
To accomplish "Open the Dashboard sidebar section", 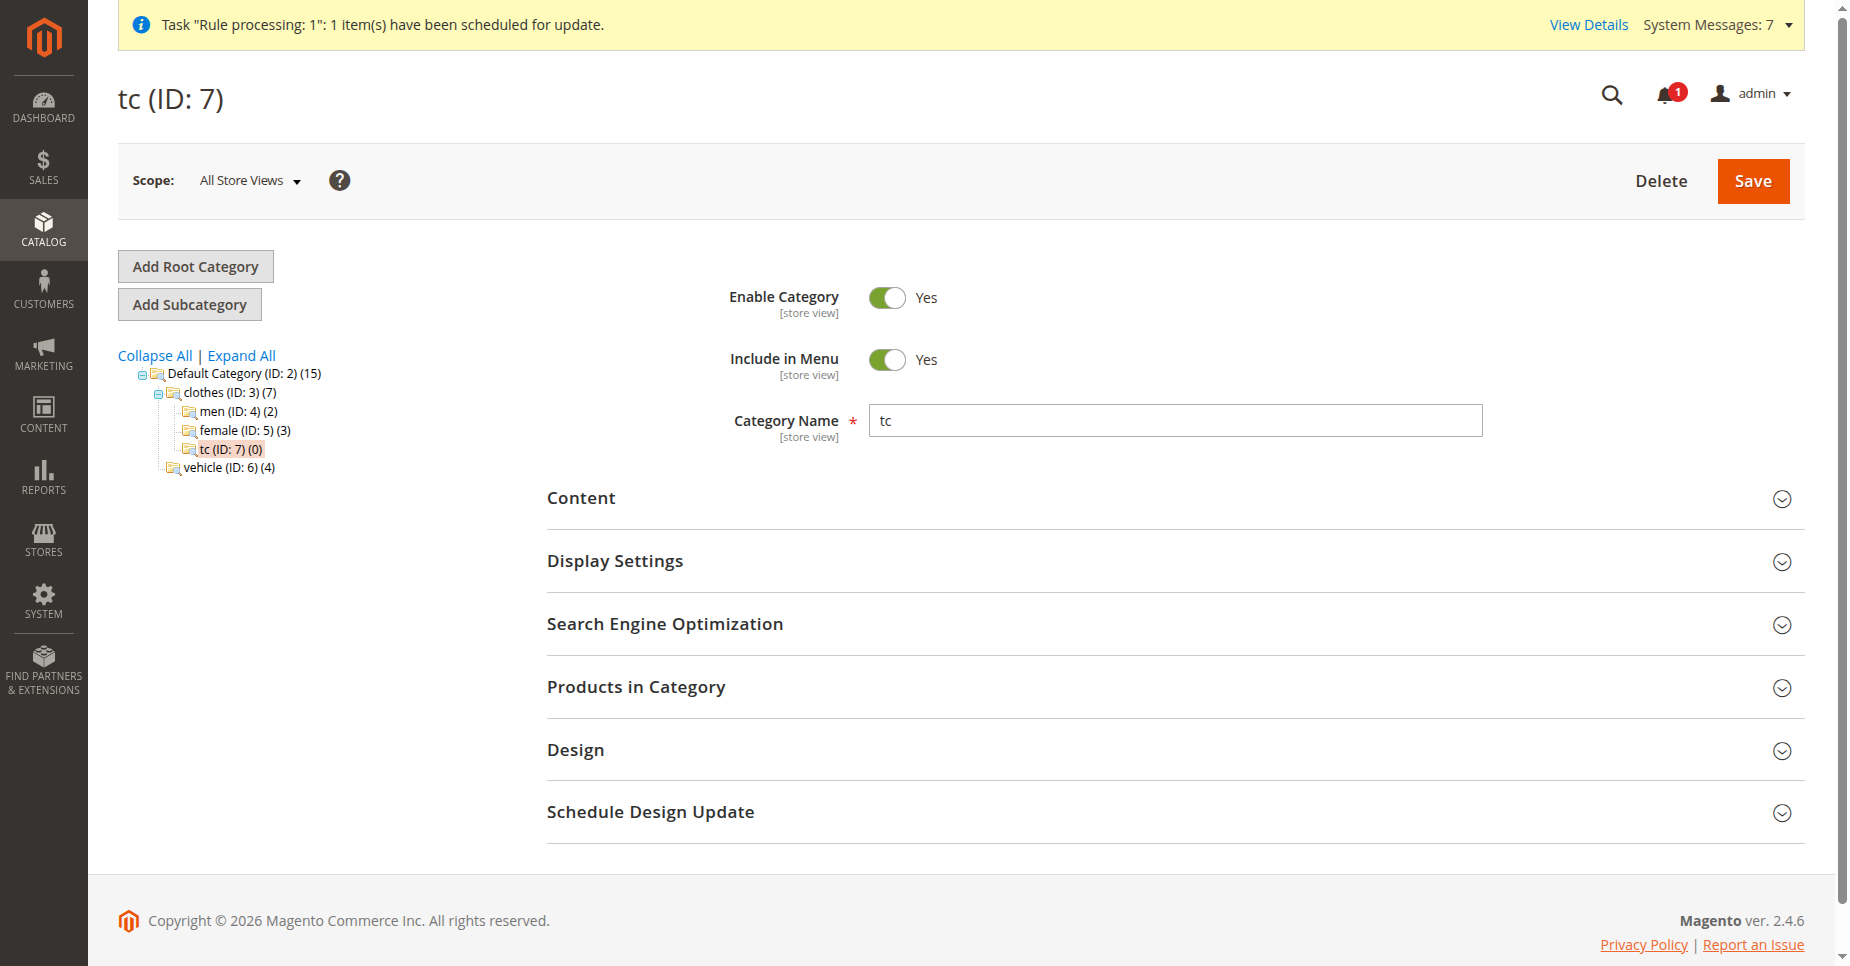I will pyautogui.click(x=44, y=107).
